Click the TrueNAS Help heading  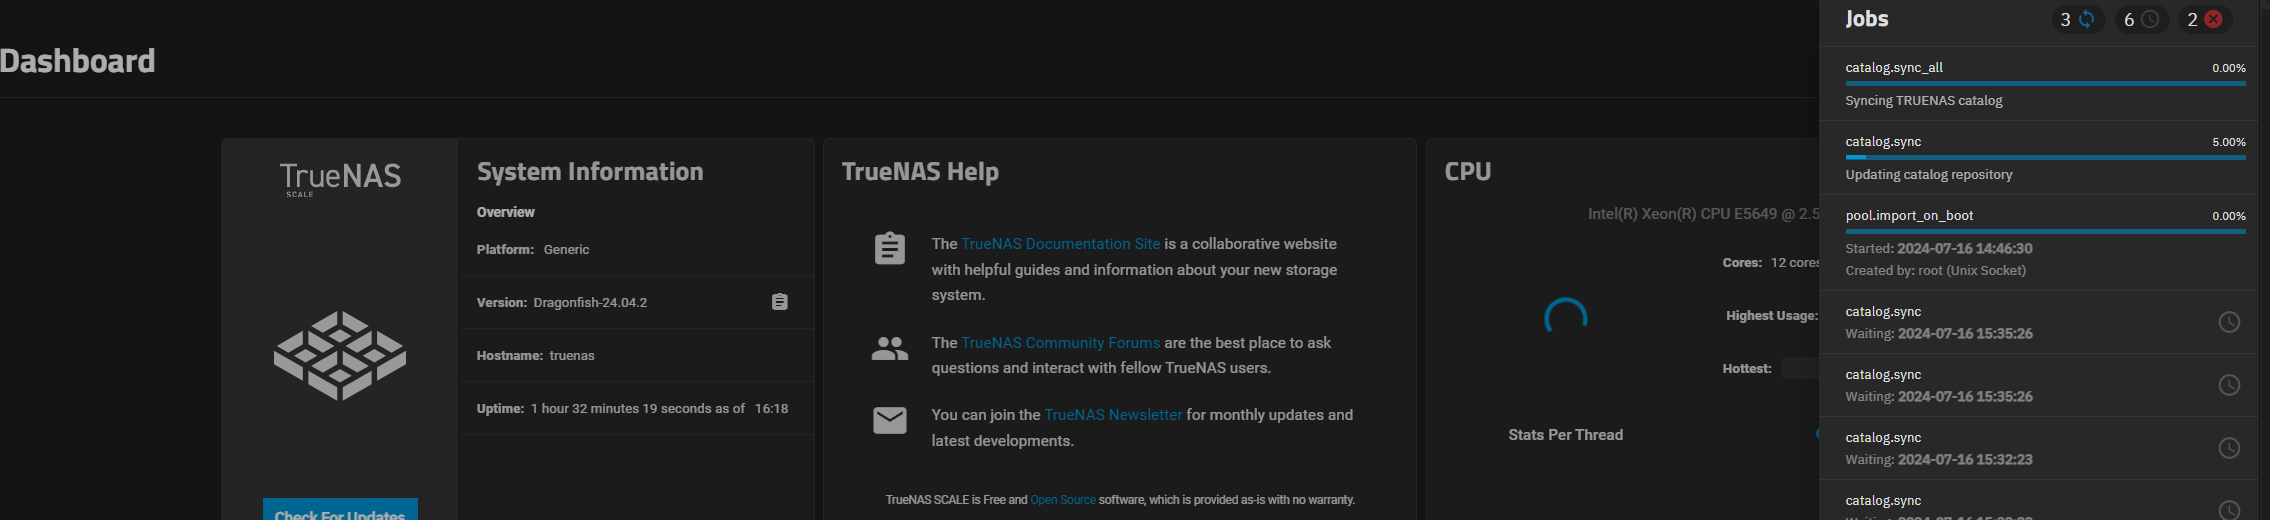click(920, 172)
